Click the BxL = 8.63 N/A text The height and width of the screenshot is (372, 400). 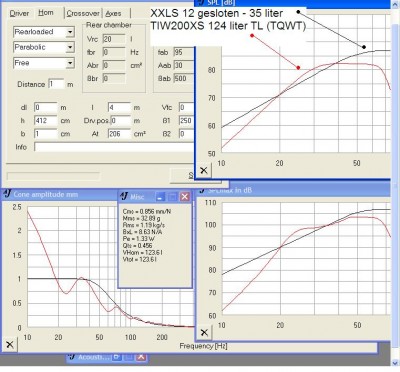143,232
